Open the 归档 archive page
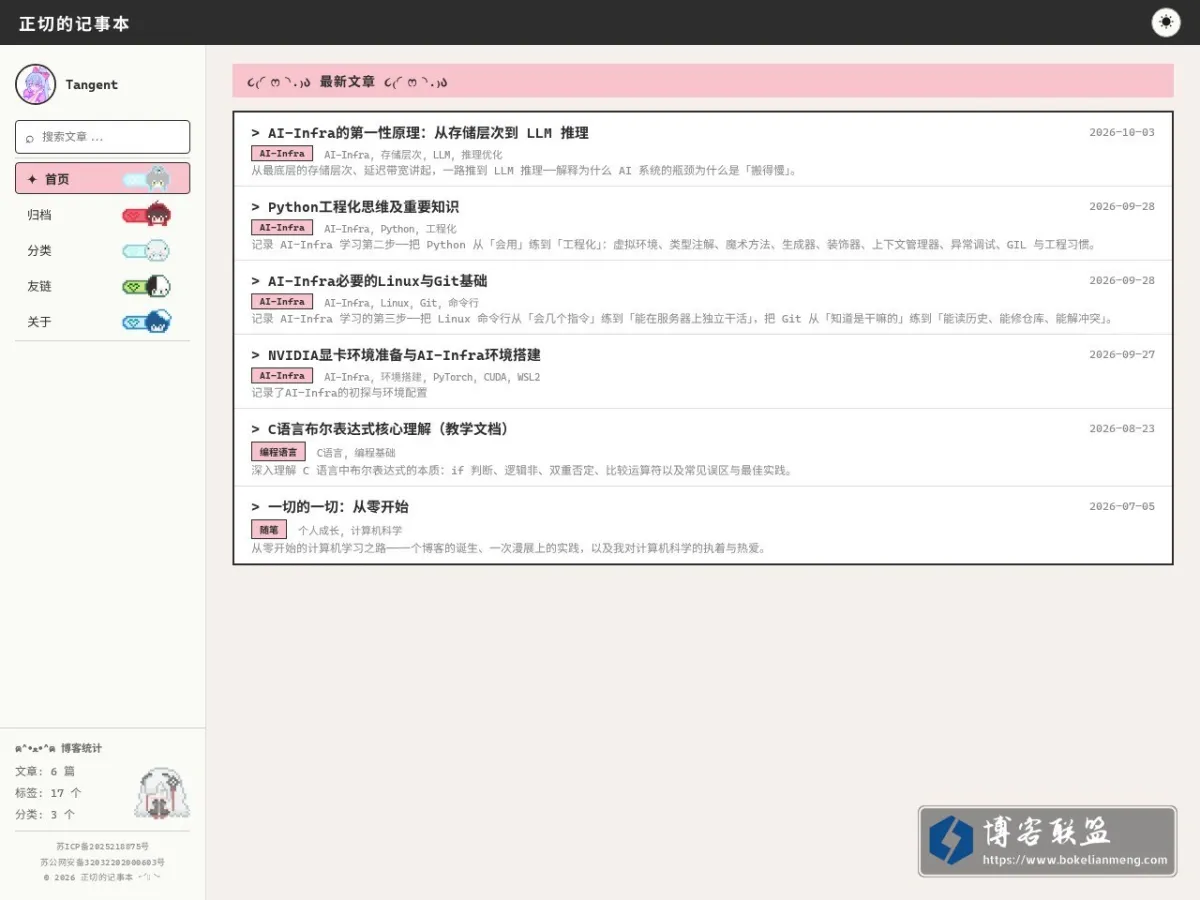Viewport: 1200px width, 900px height. 102,215
